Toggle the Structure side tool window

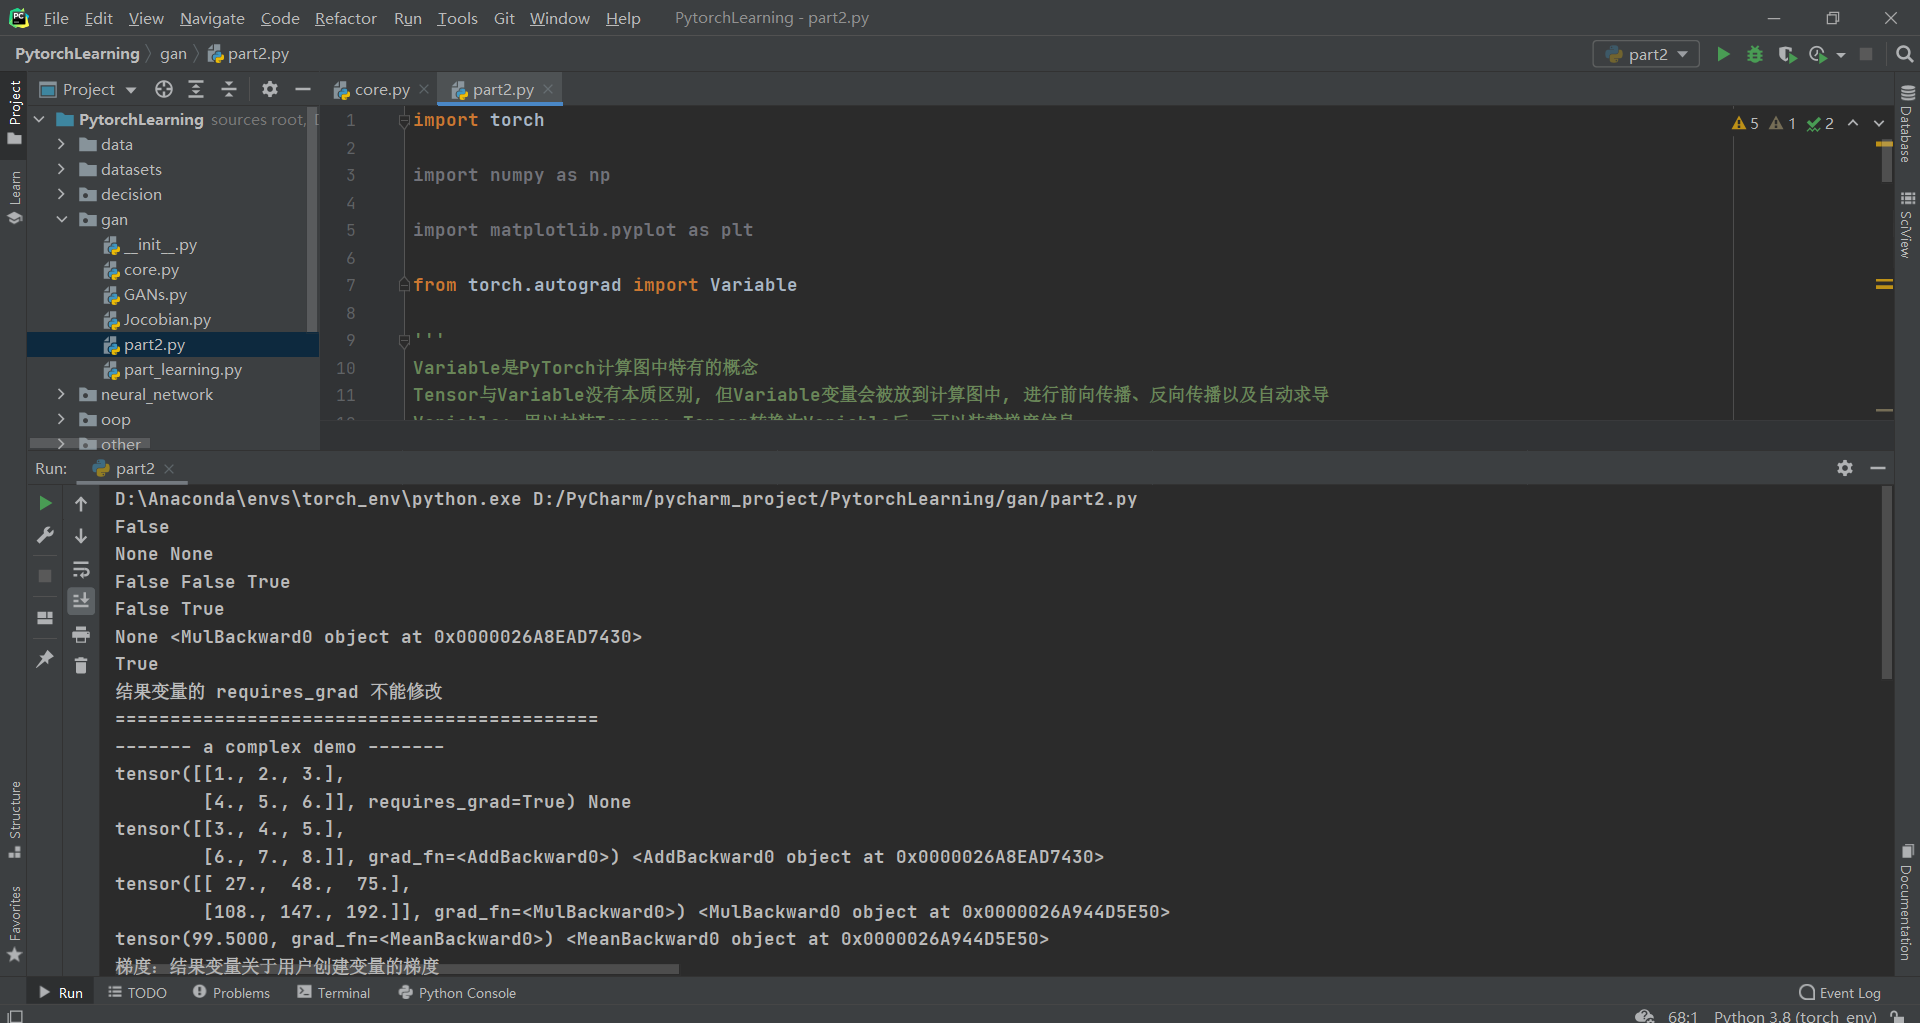(14, 819)
